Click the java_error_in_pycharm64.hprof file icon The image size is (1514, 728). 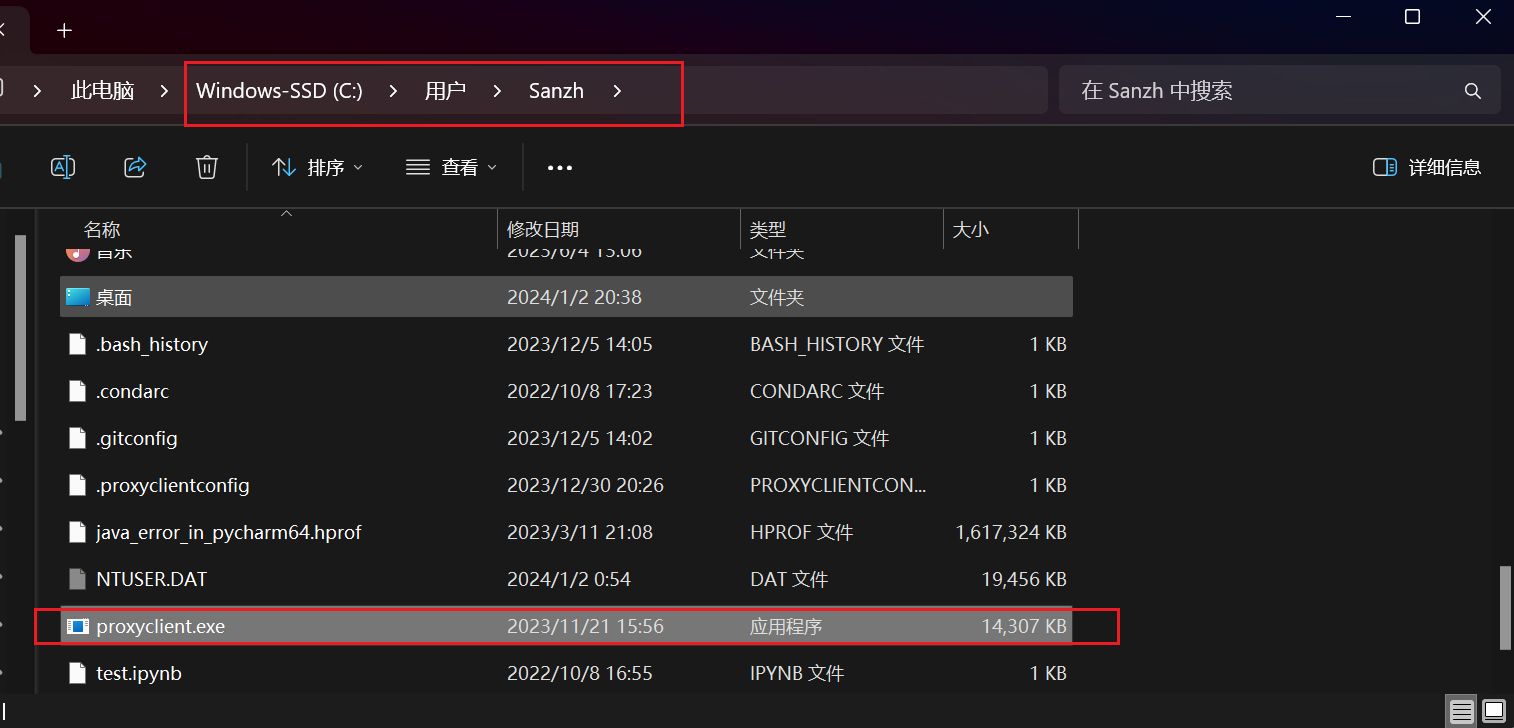78,532
